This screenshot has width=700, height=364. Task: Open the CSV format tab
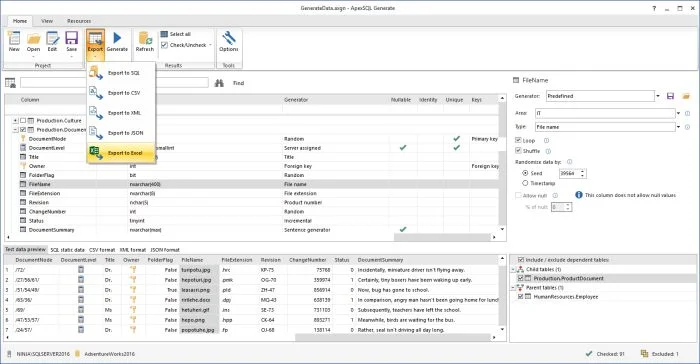[102, 250]
